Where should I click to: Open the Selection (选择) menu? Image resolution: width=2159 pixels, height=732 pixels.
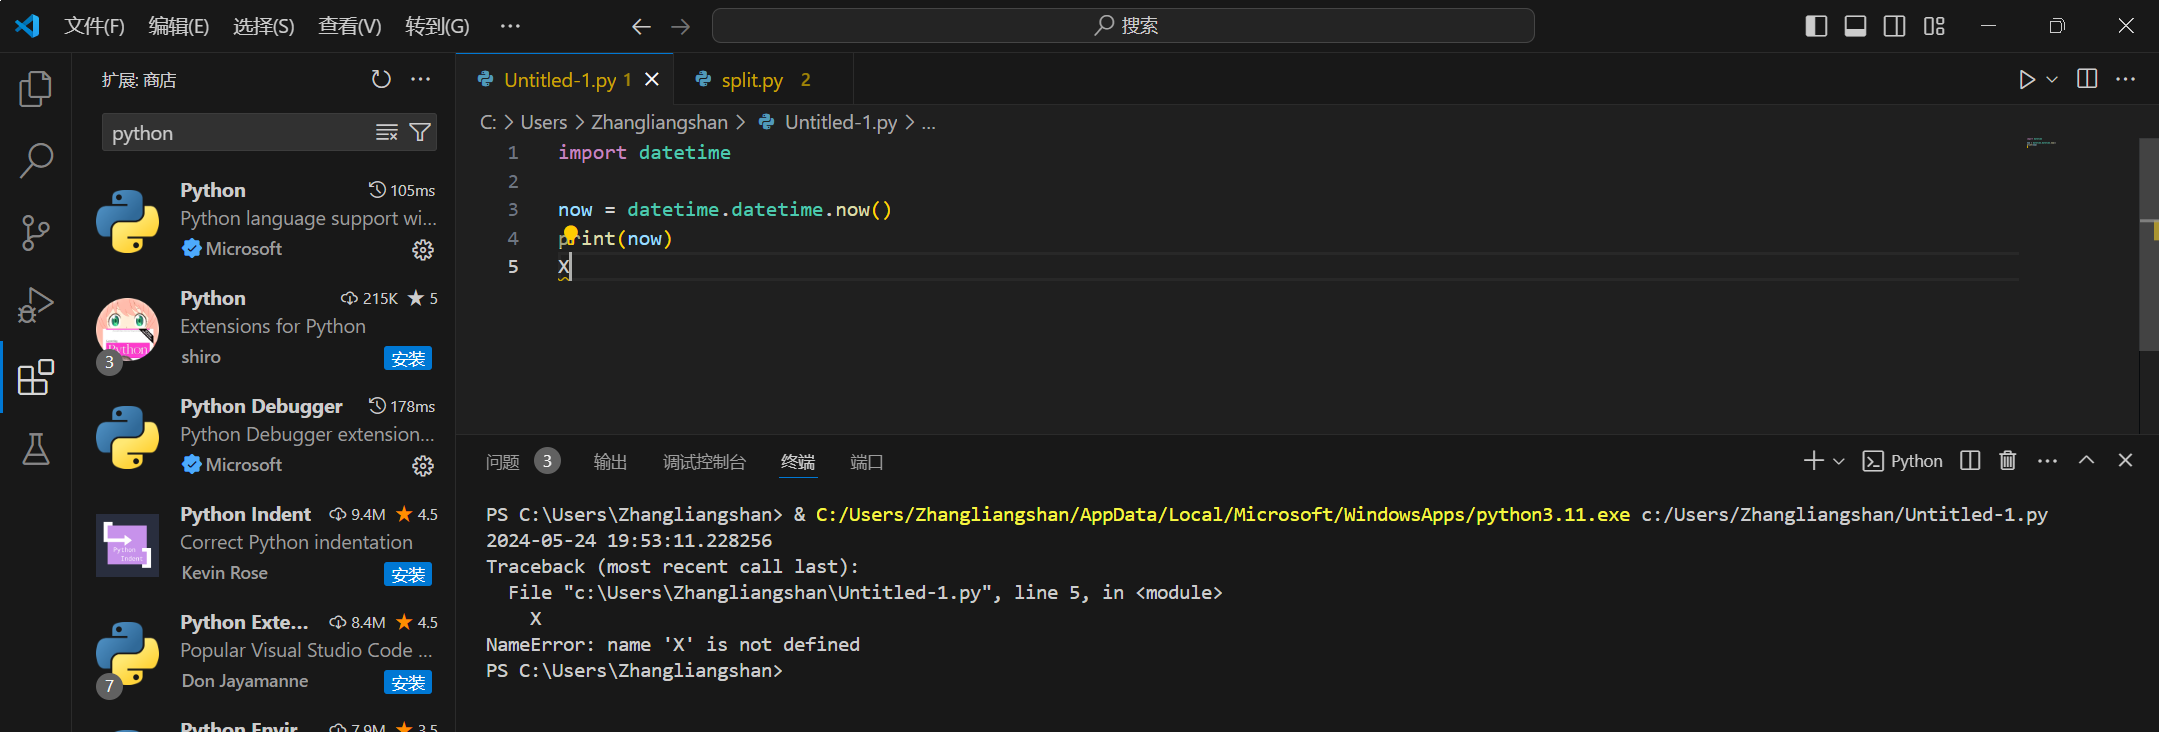point(264,26)
